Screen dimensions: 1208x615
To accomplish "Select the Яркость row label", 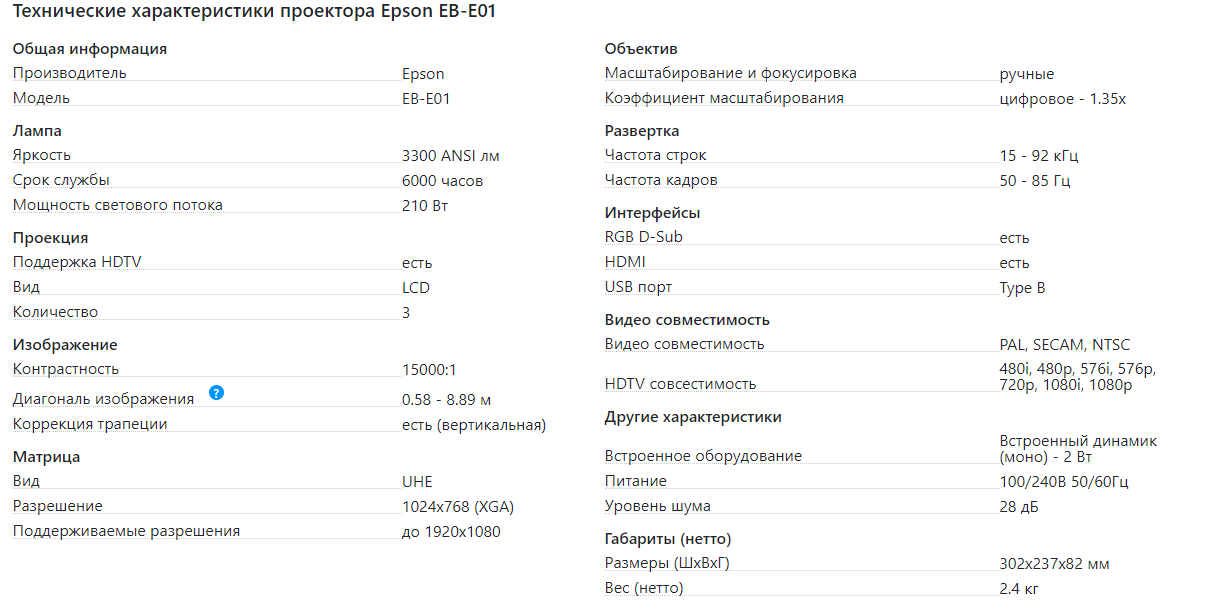I will click(42, 155).
